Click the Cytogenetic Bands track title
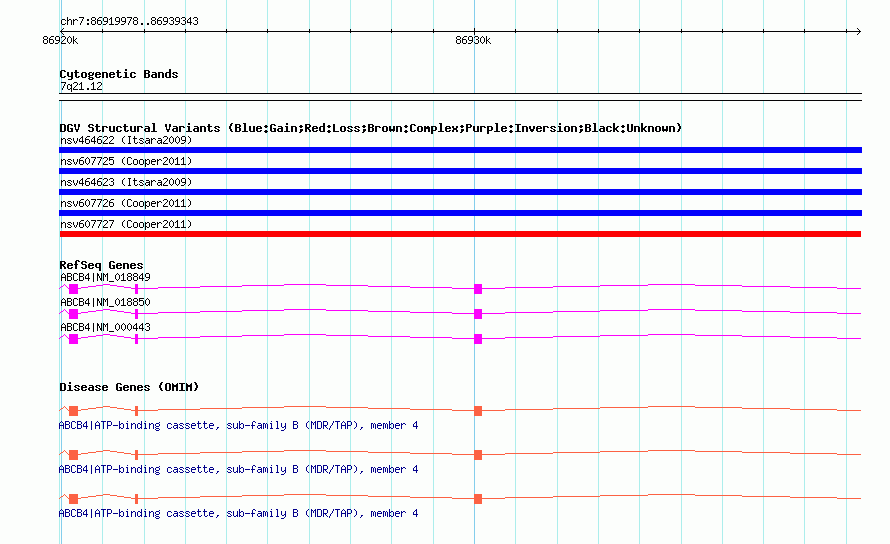This screenshot has width=890, height=544. [119, 74]
